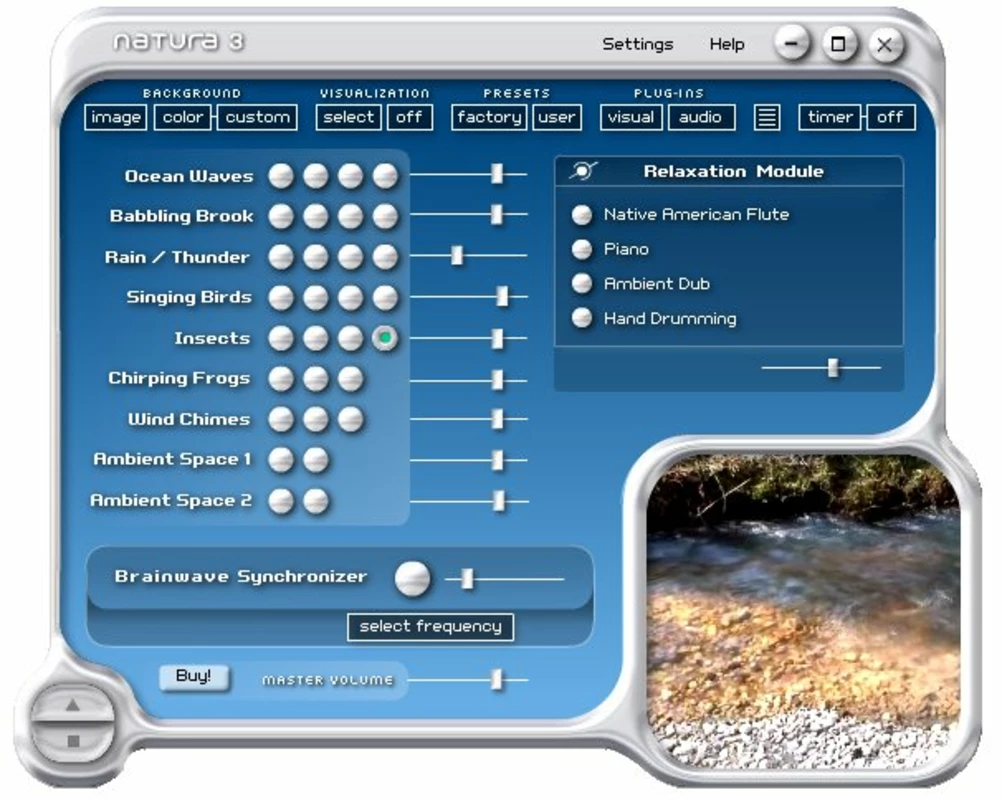1002x800 pixels.
Task: Open audio plug-ins list
Action: pos(700,118)
